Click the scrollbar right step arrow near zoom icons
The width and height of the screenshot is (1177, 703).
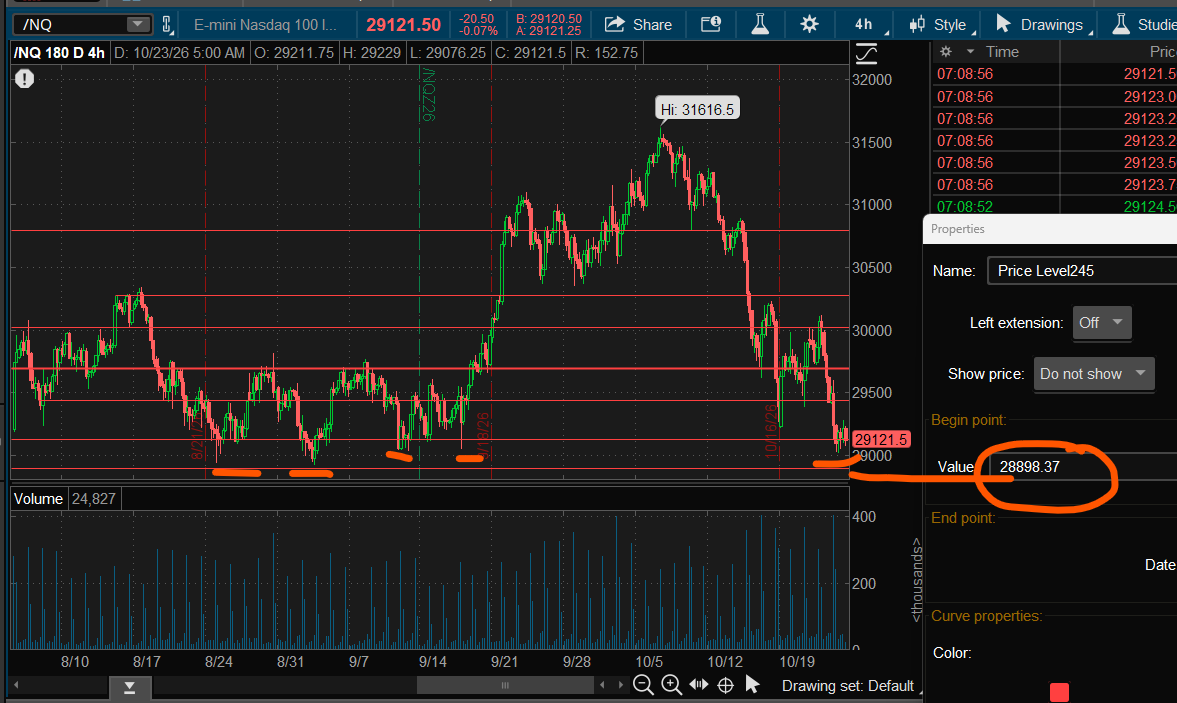(x=620, y=685)
